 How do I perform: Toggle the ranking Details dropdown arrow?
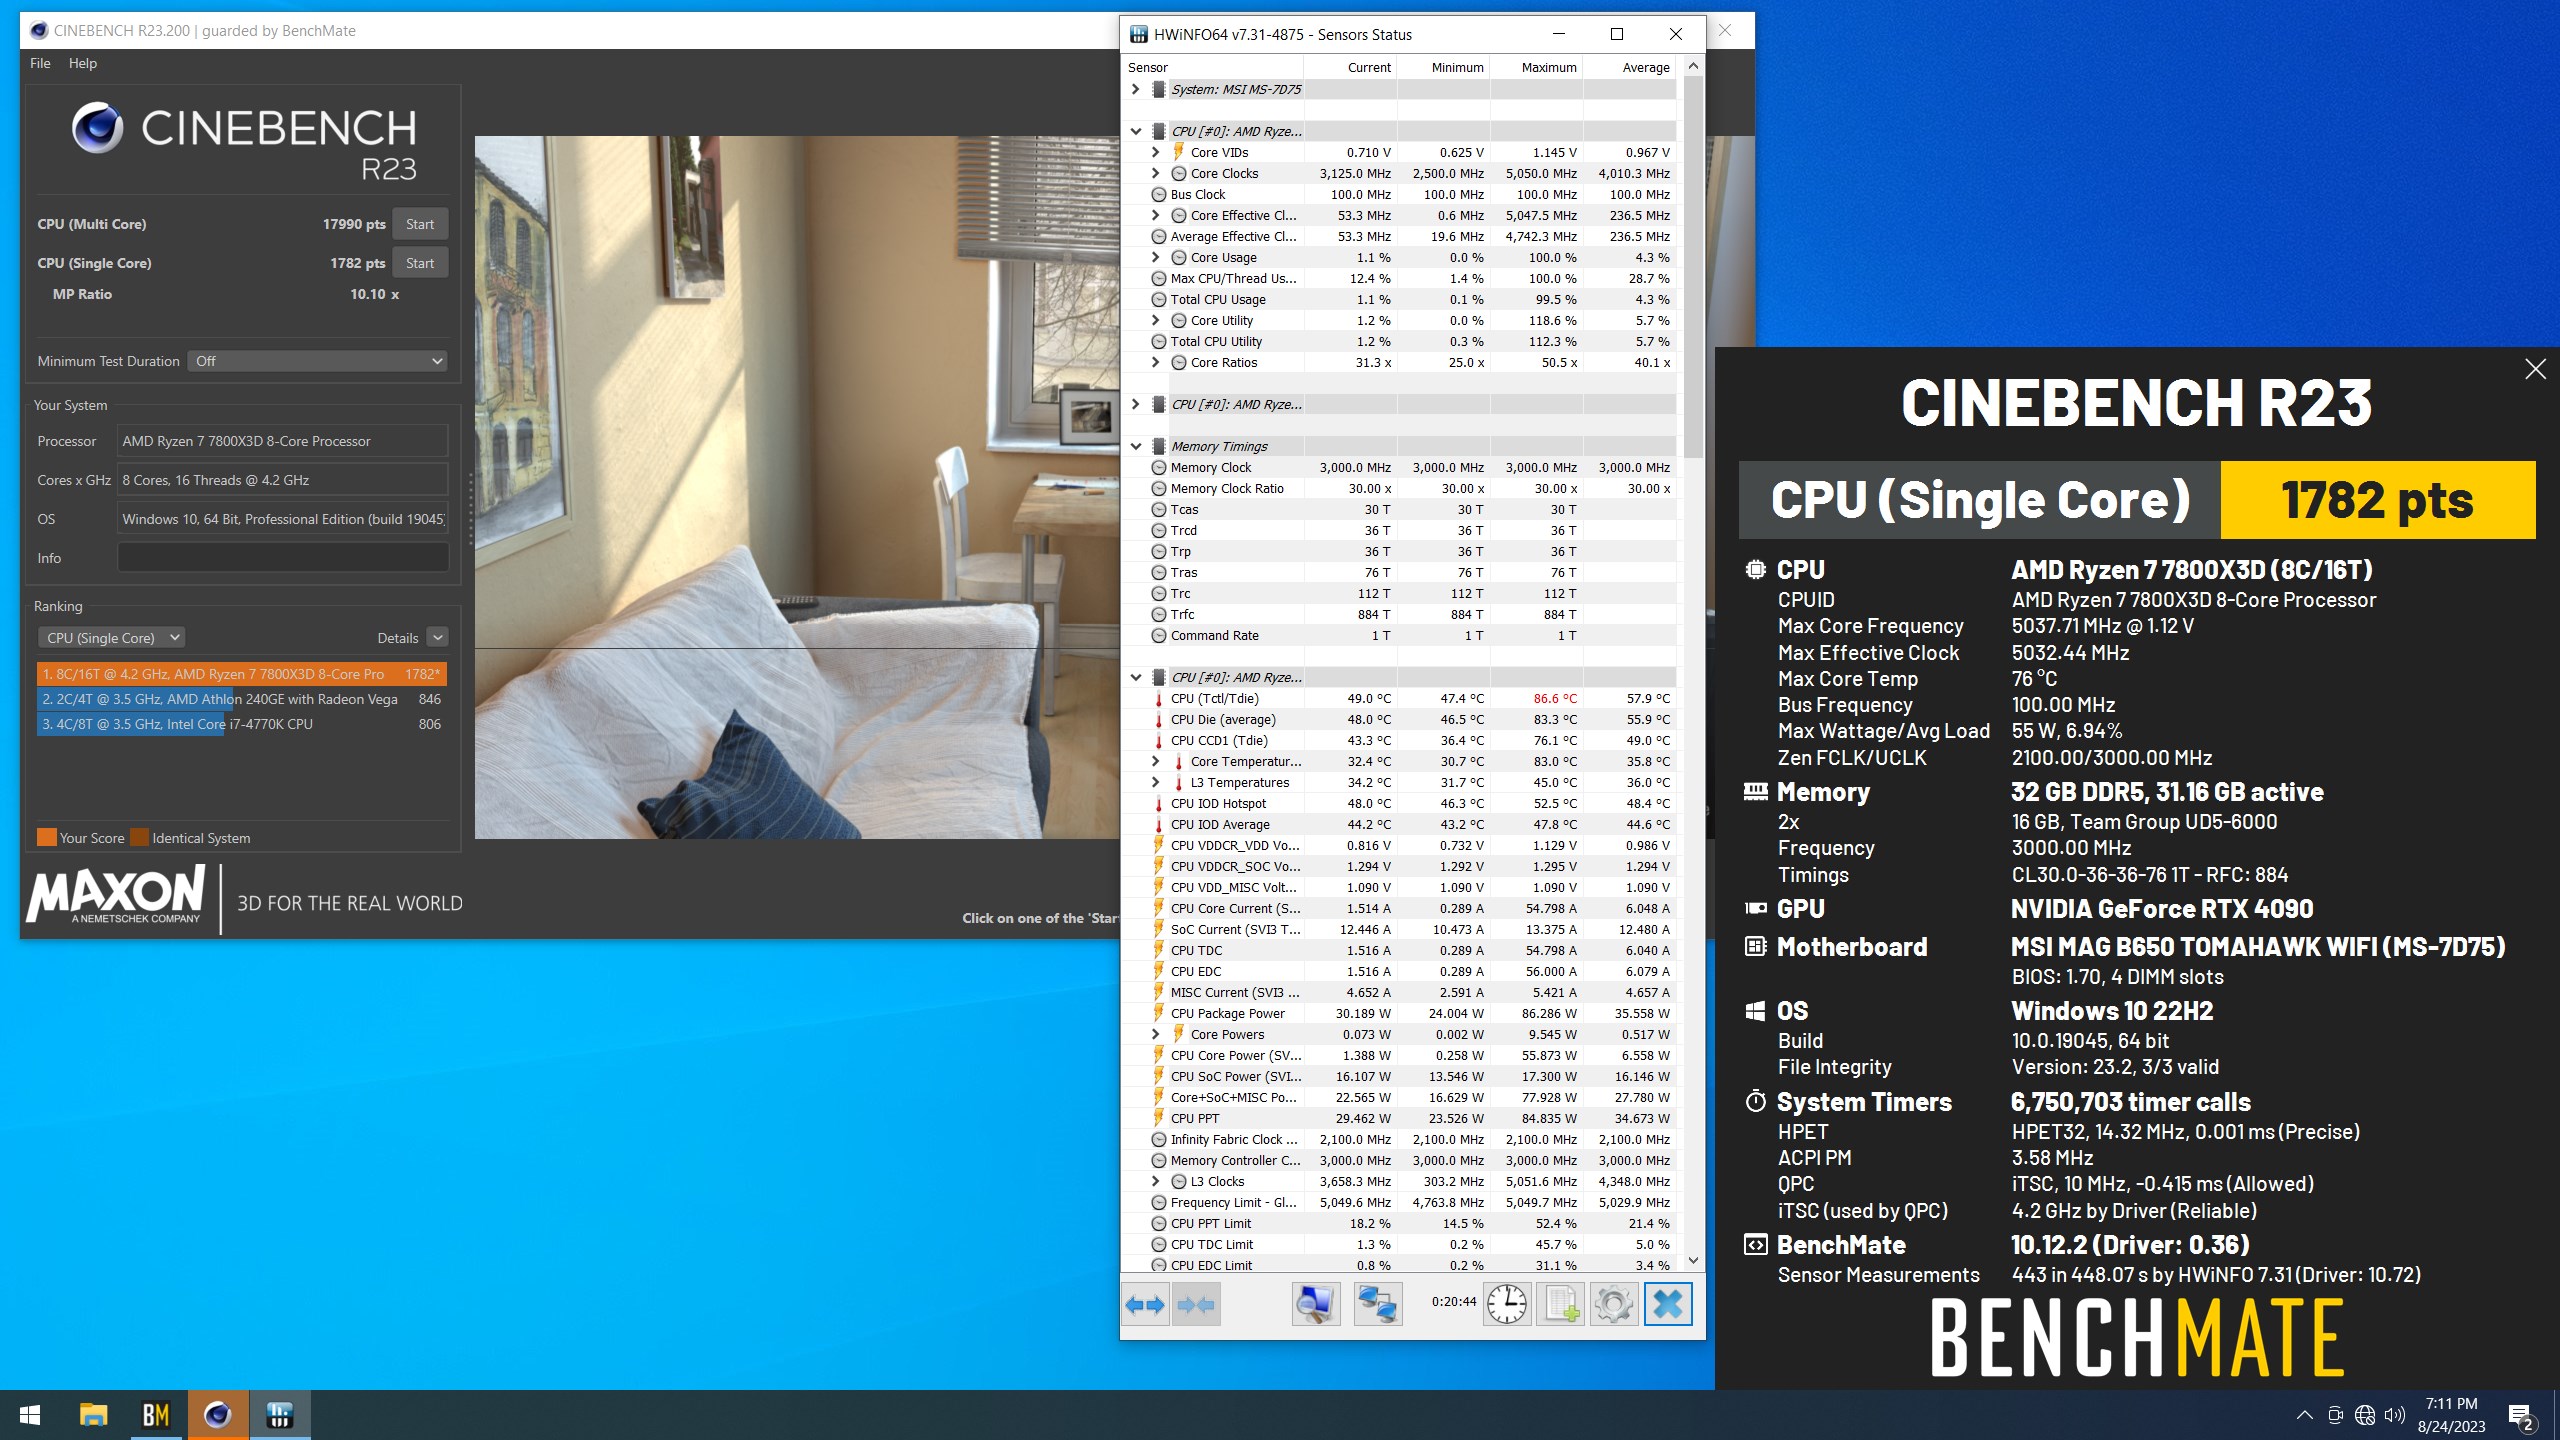coord(437,637)
